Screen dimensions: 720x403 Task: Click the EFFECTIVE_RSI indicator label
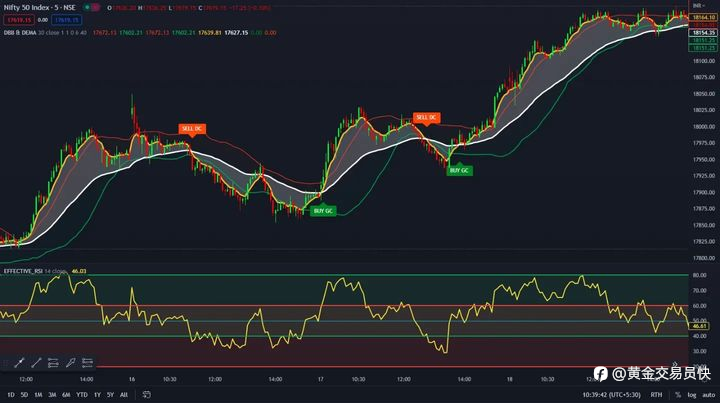[x=23, y=271]
